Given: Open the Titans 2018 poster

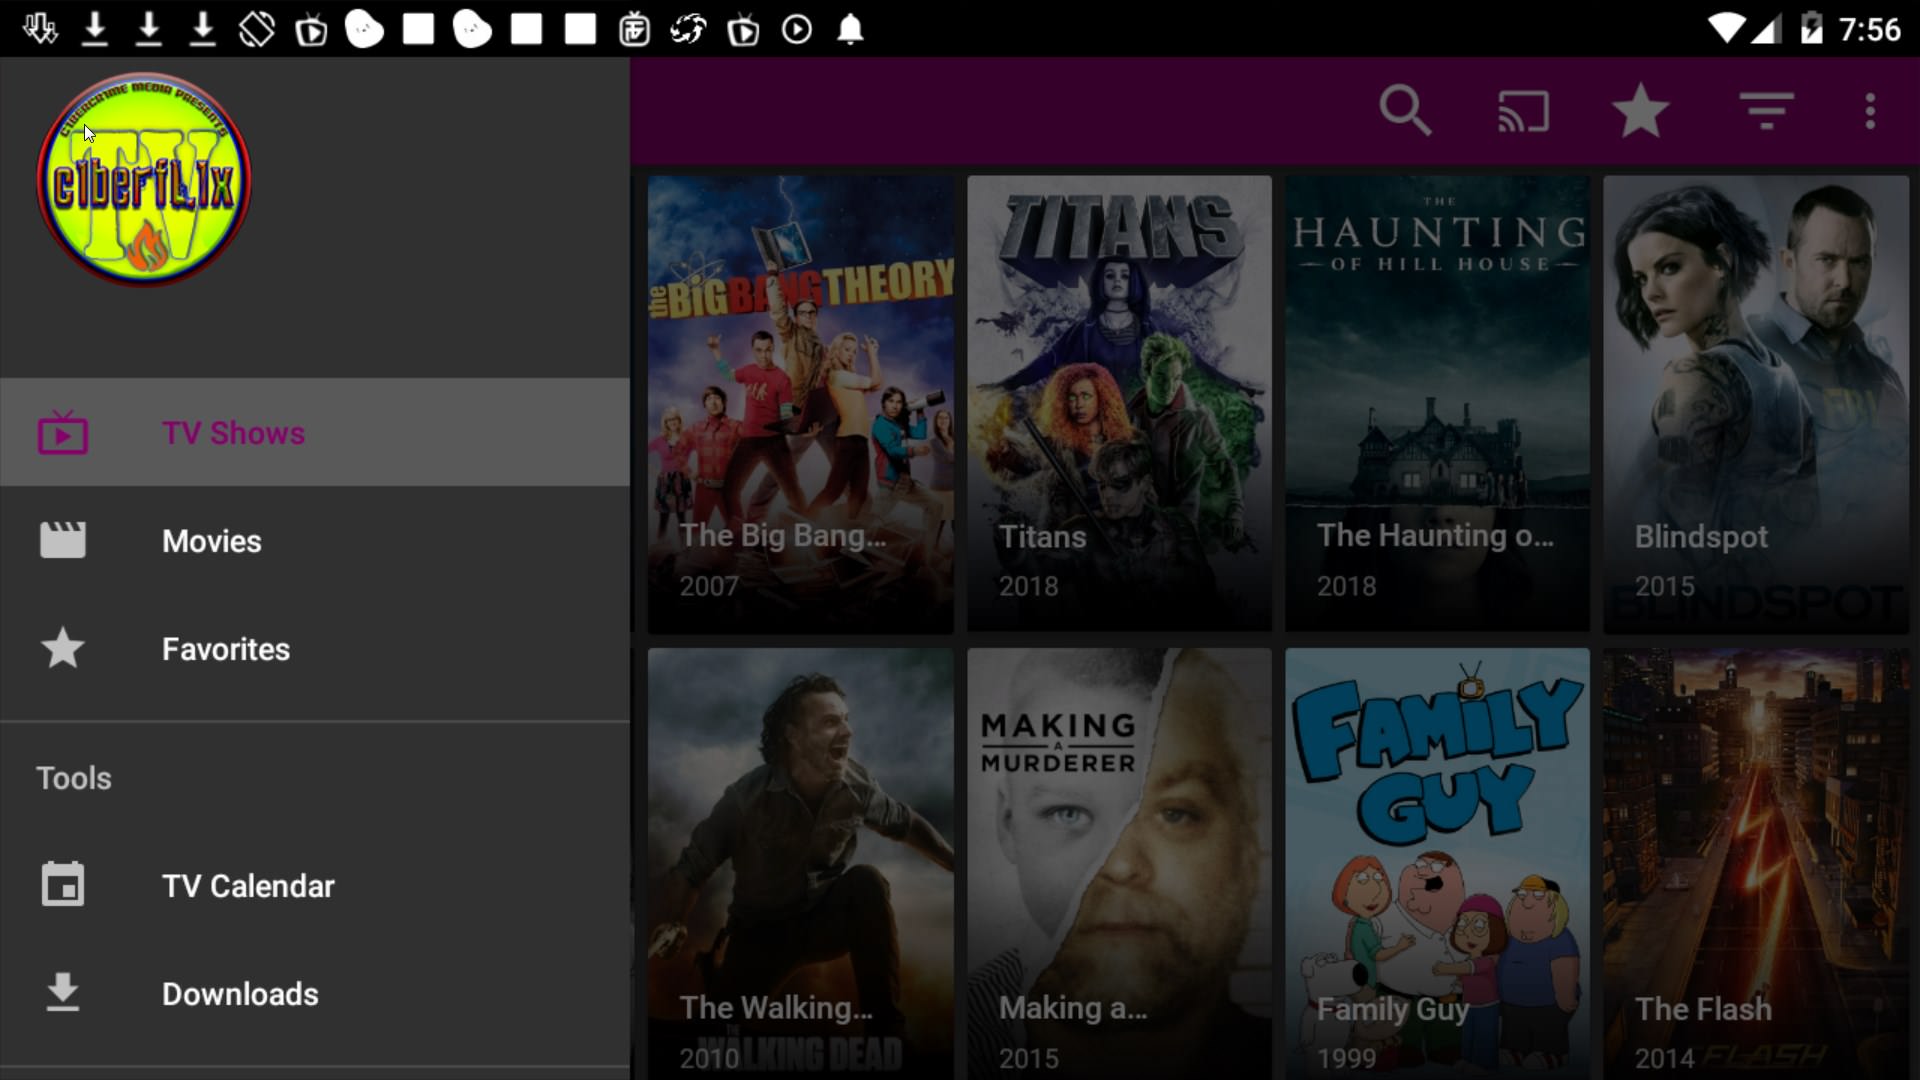Looking at the screenshot, I should (x=1119, y=404).
